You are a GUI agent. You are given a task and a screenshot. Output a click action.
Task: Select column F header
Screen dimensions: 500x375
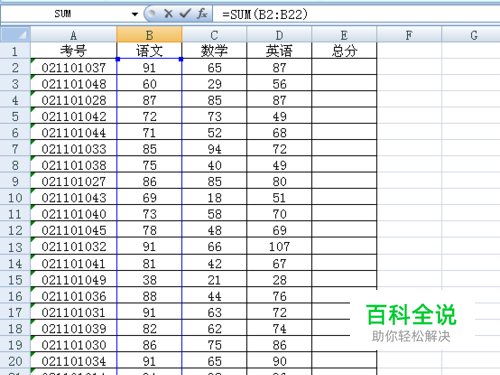[x=409, y=35]
